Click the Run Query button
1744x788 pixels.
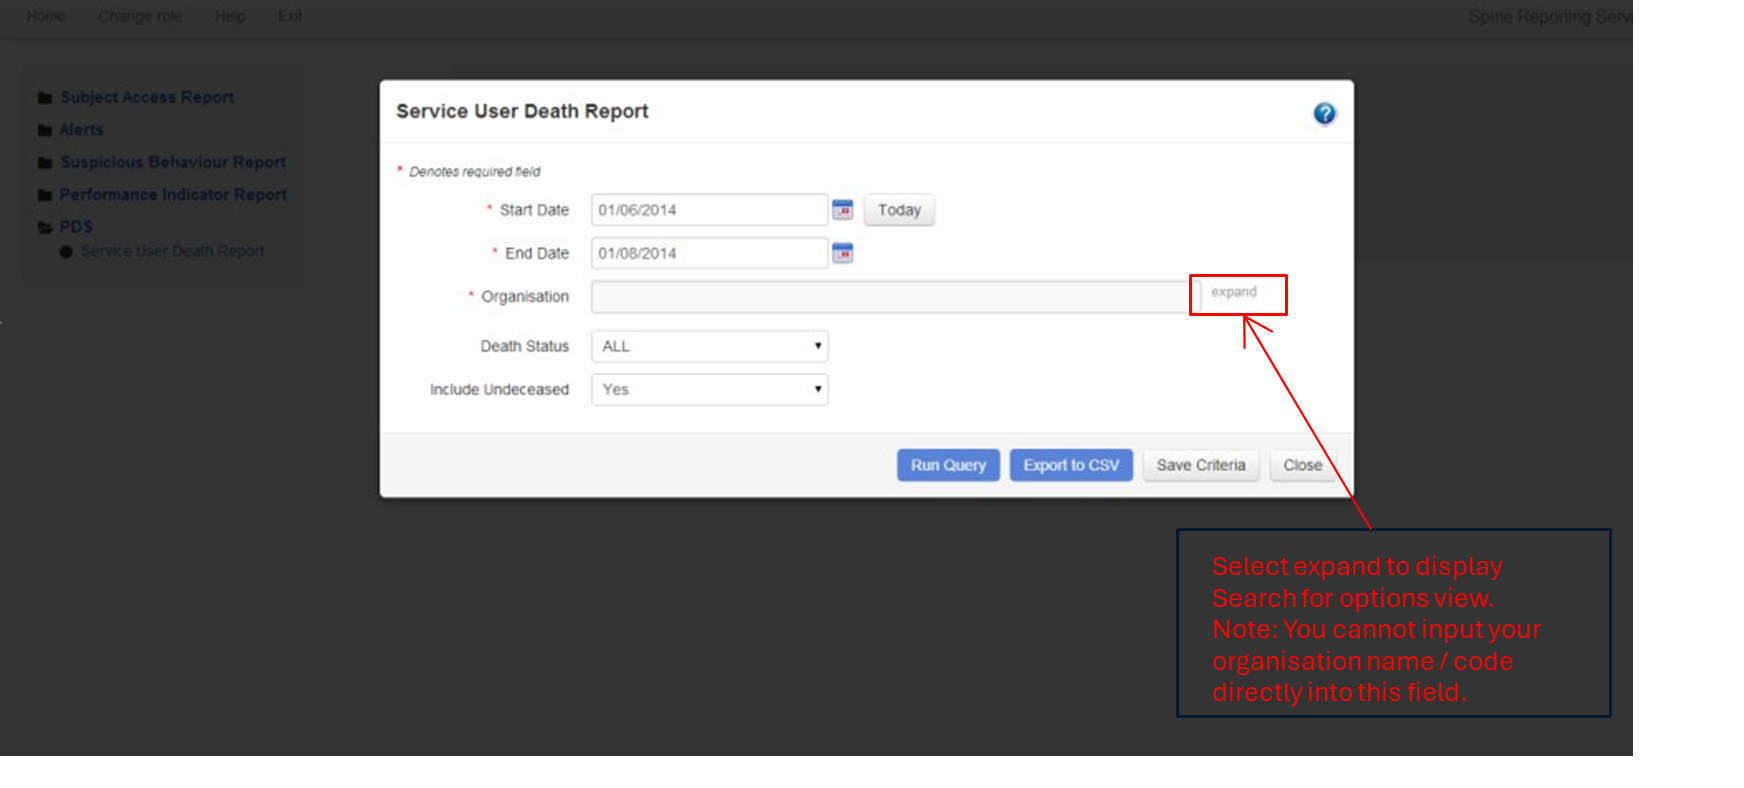point(948,465)
